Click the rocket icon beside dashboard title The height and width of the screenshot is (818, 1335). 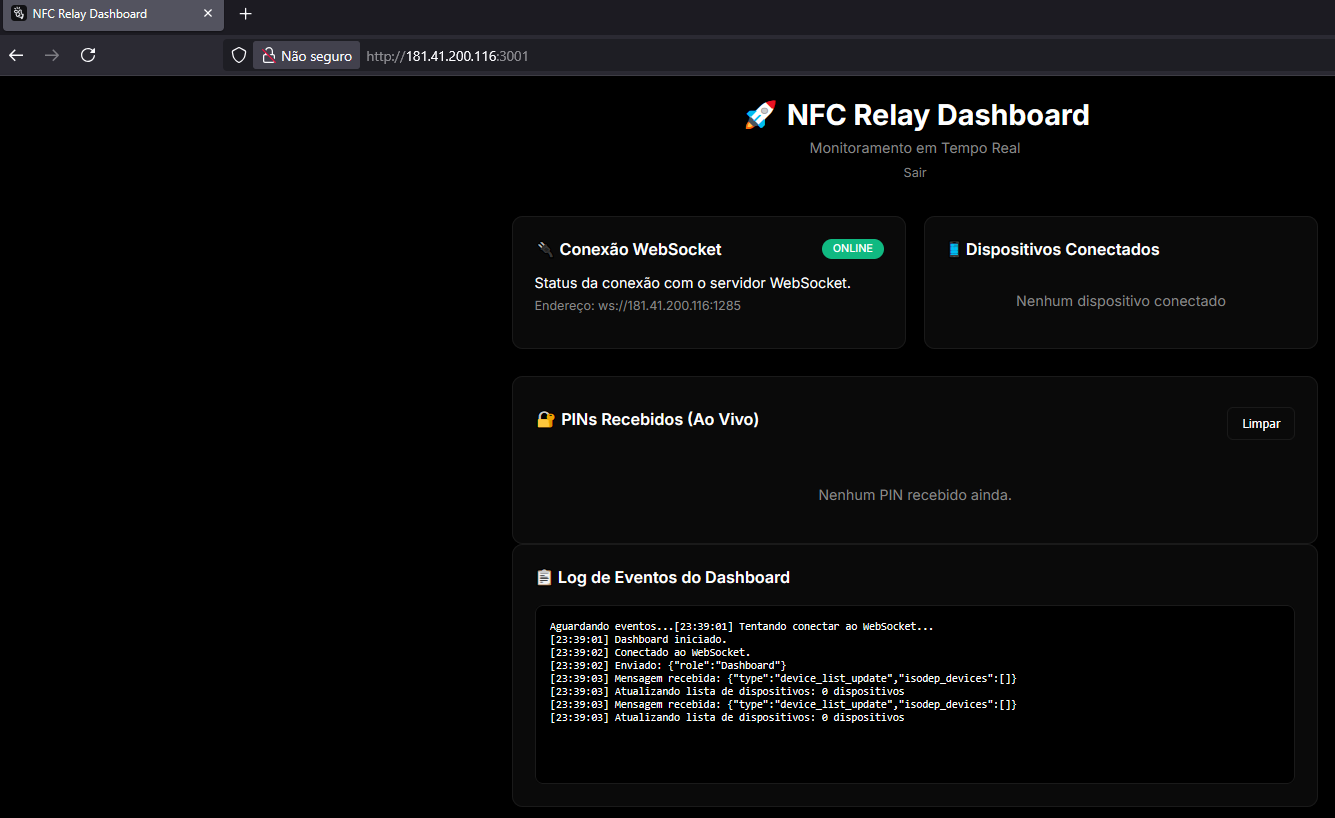[760, 116]
